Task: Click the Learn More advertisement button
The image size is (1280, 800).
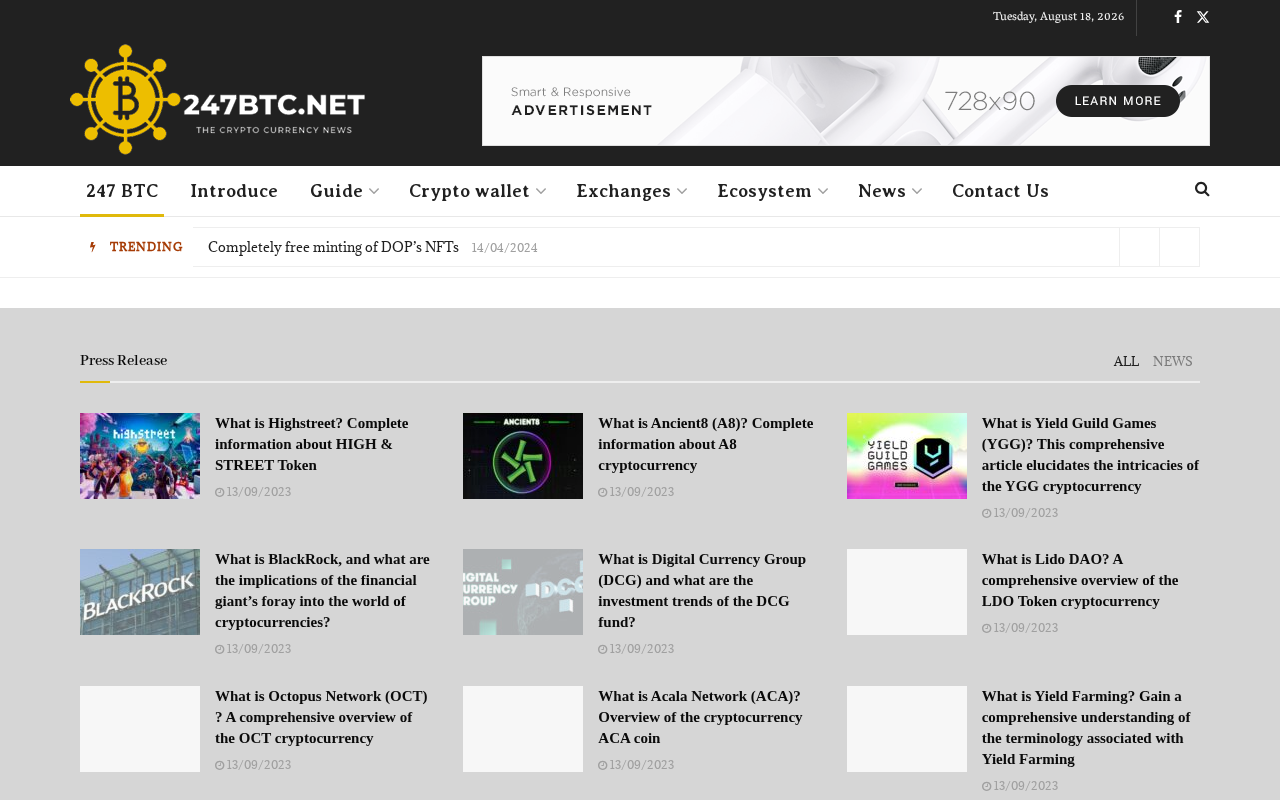Action: pos(1118,101)
